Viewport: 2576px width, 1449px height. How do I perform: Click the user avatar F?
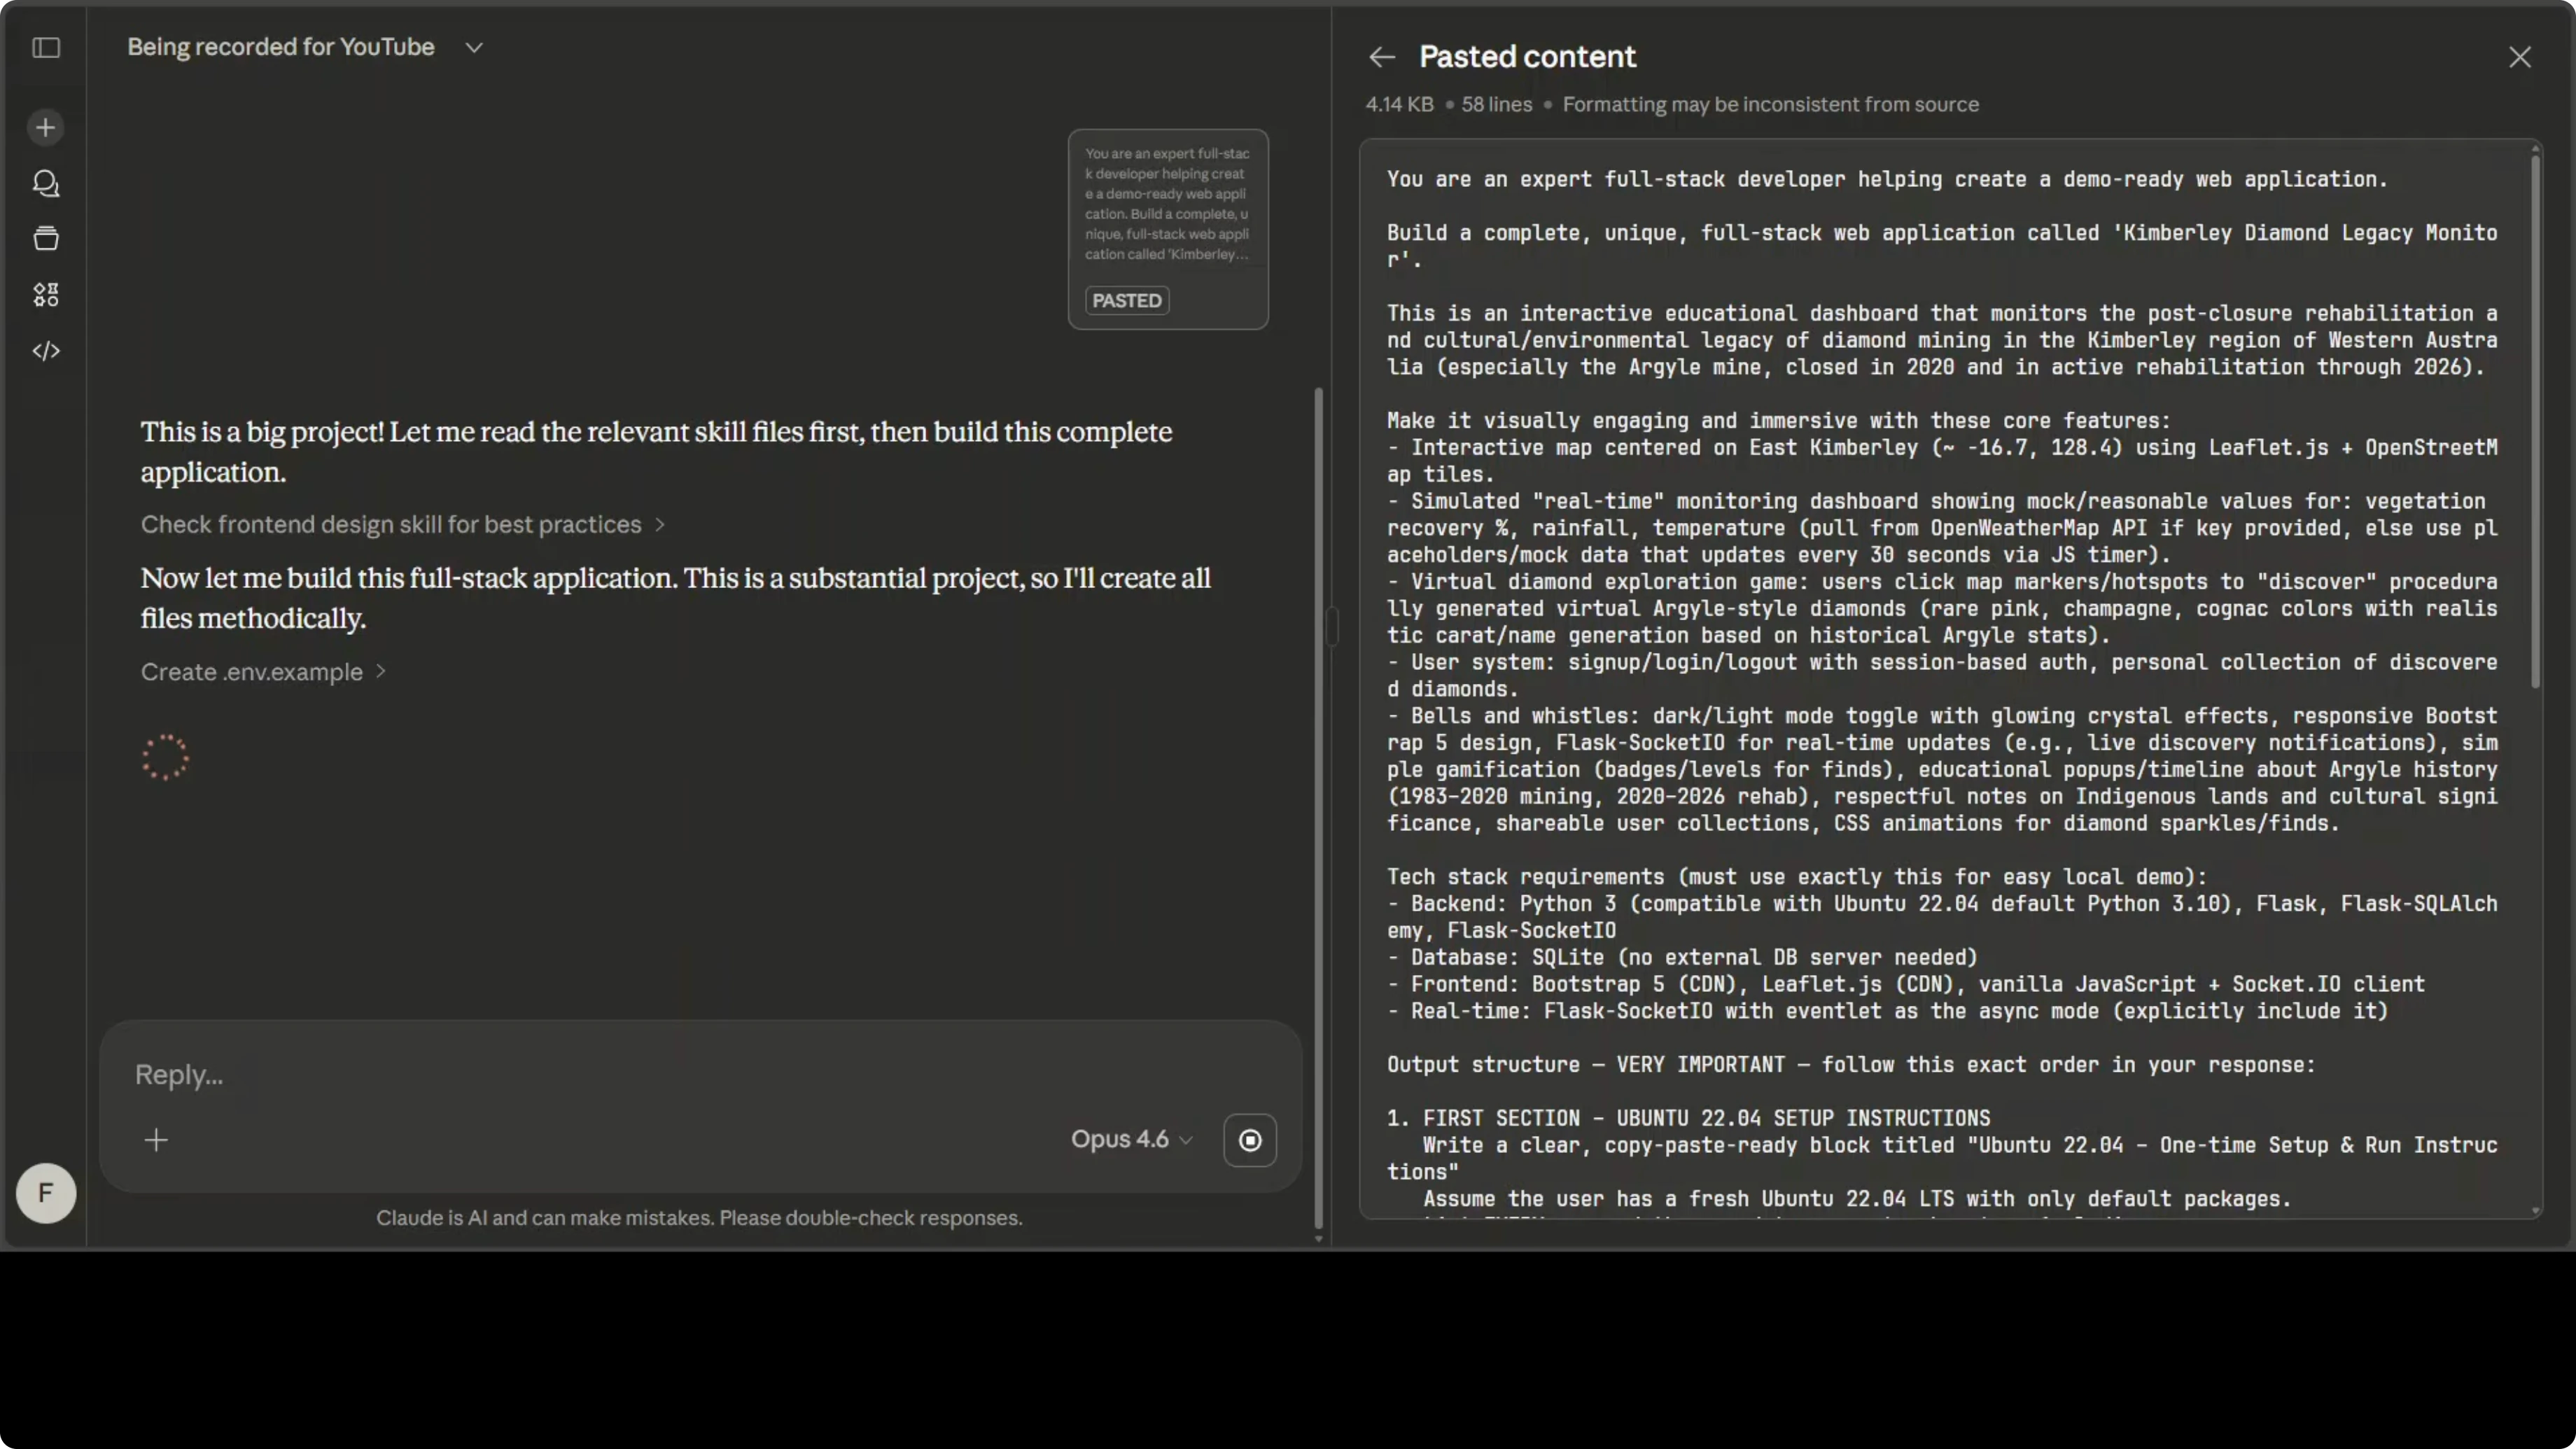pos(46,1193)
